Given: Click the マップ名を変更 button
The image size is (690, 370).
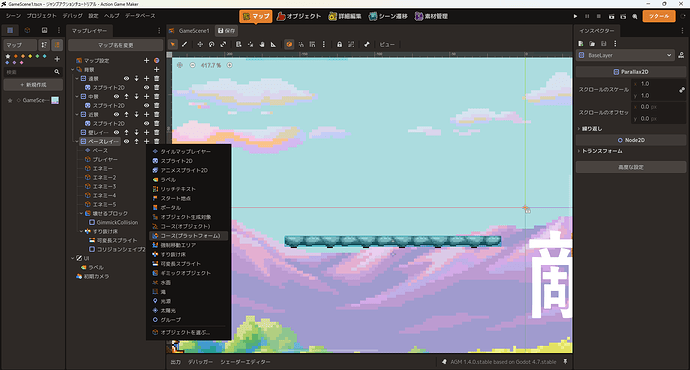Looking at the screenshot, I should (115, 45).
